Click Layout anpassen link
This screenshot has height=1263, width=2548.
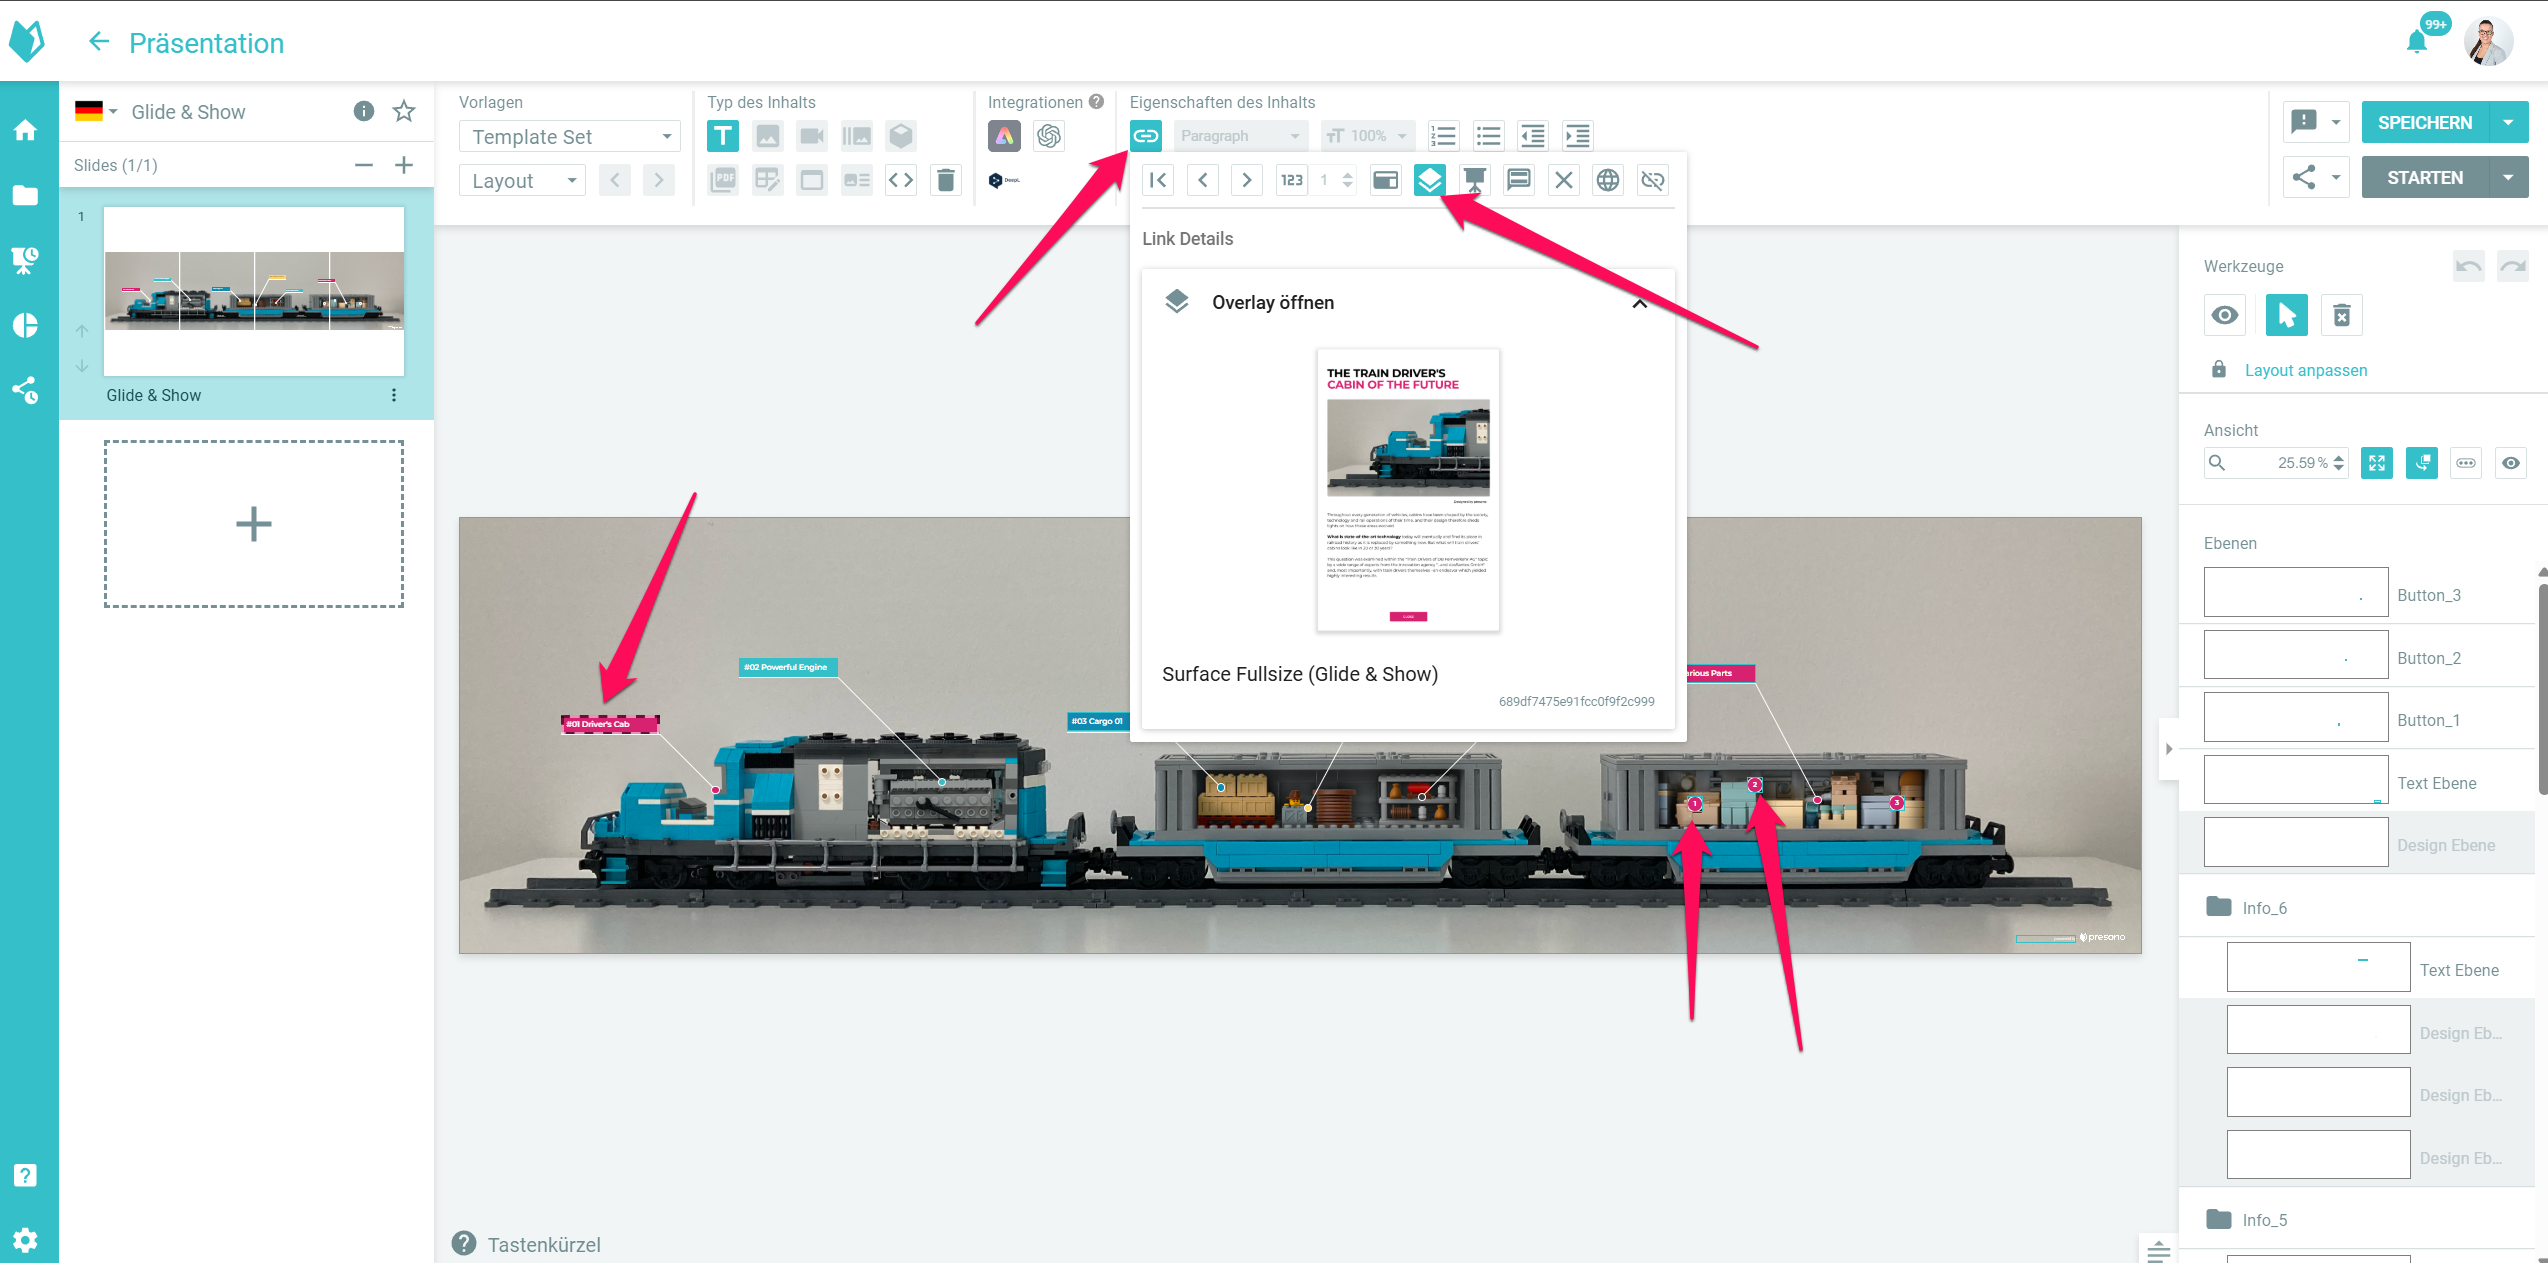tap(2305, 370)
